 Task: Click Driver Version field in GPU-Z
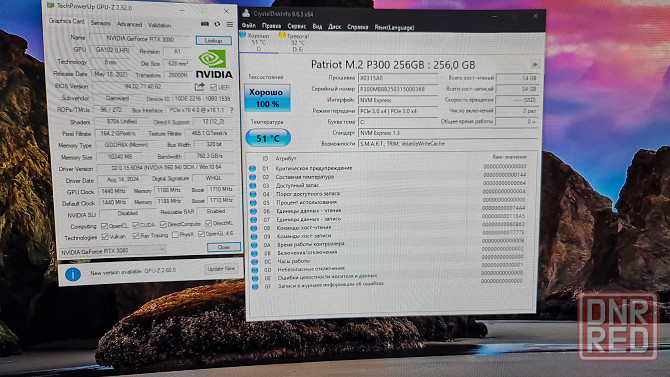[x=166, y=168]
